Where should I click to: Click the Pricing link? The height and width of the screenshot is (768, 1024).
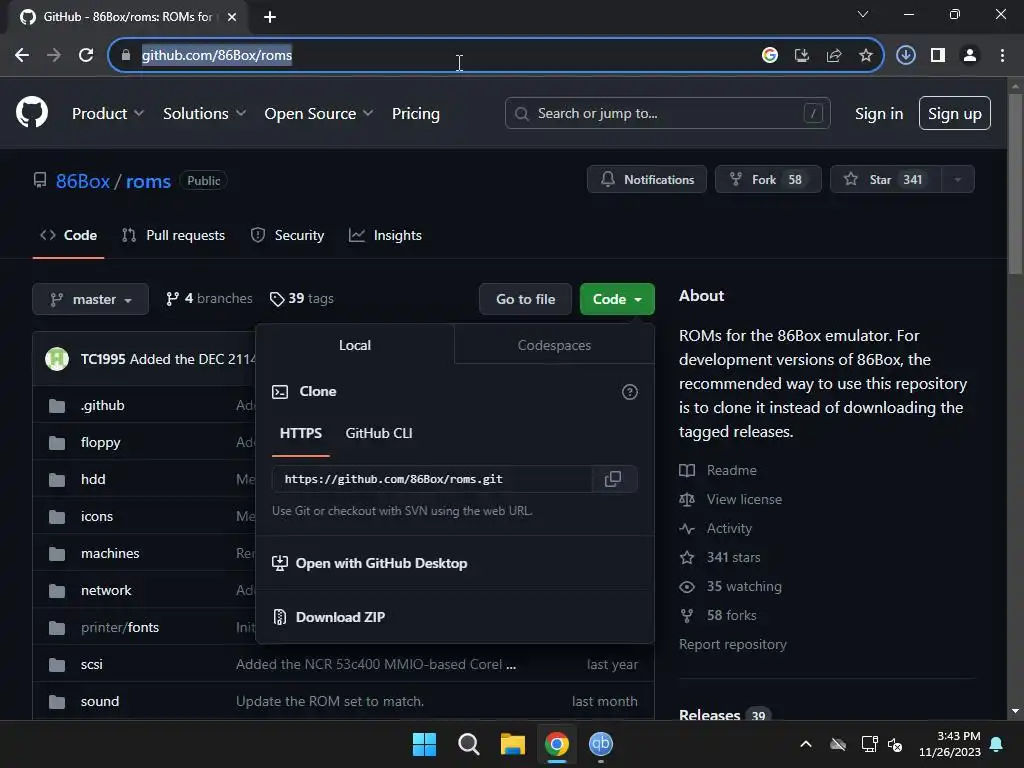(415, 113)
